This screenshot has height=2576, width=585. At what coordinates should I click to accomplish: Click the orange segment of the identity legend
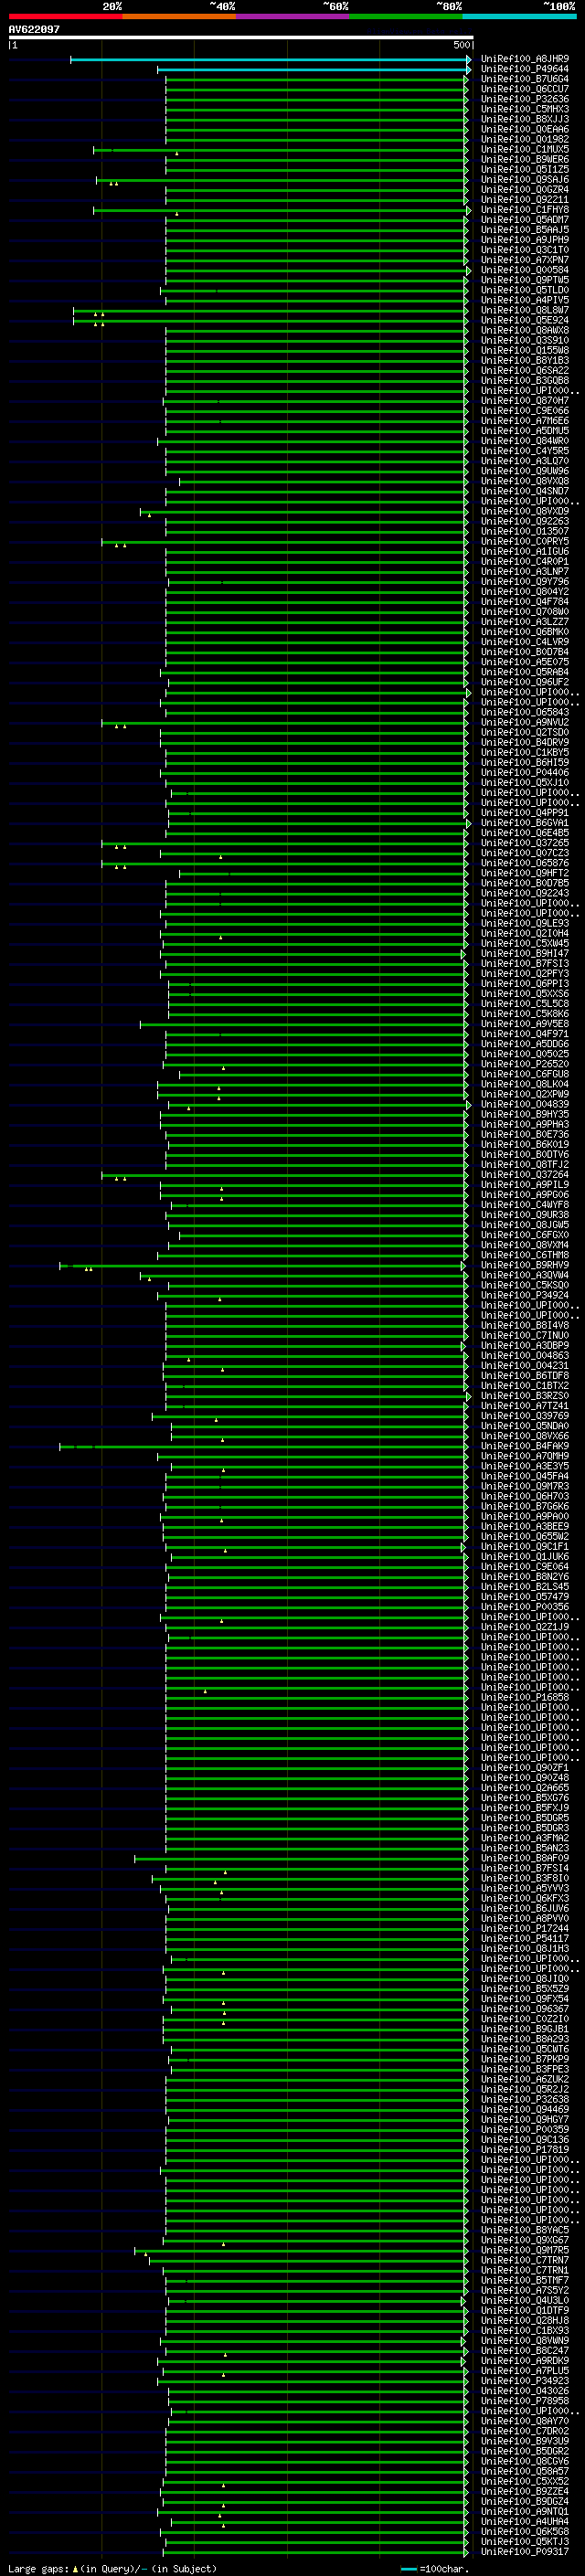click(x=179, y=16)
